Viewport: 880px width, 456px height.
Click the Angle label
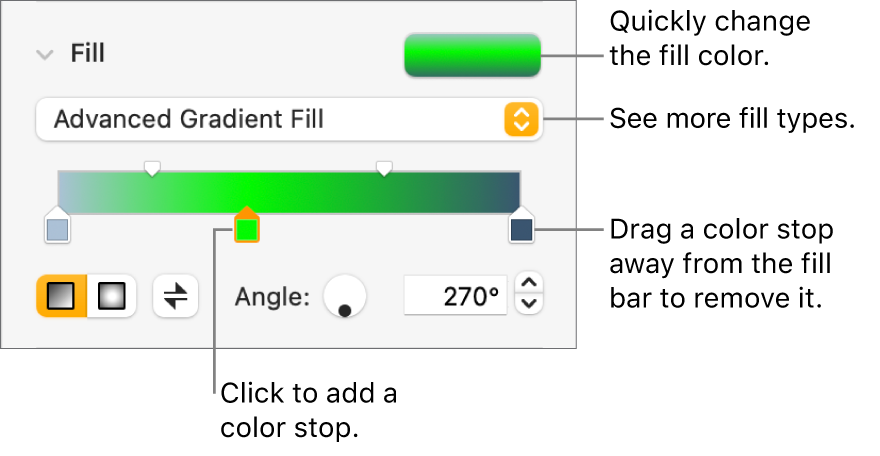tap(272, 297)
